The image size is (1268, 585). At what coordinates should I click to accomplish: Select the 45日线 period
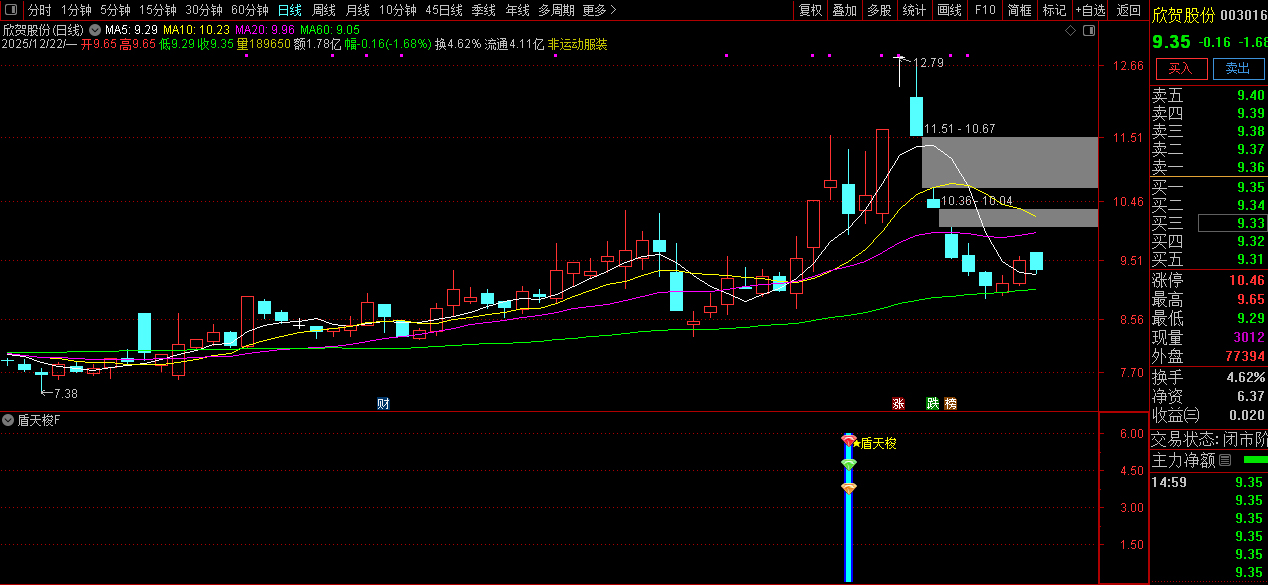(444, 10)
